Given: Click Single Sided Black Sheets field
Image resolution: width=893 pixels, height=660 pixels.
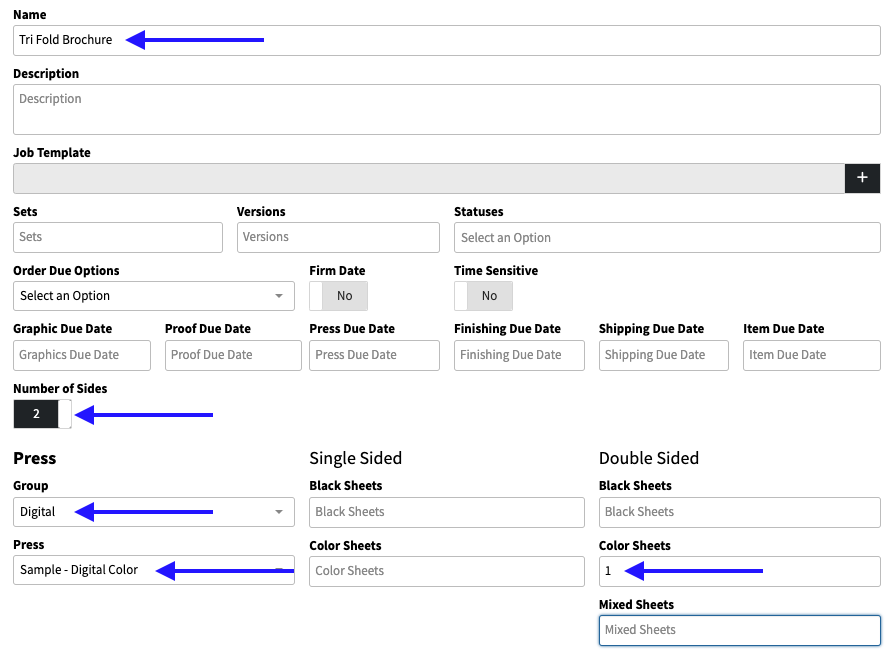Looking at the screenshot, I should tap(447, 513).
